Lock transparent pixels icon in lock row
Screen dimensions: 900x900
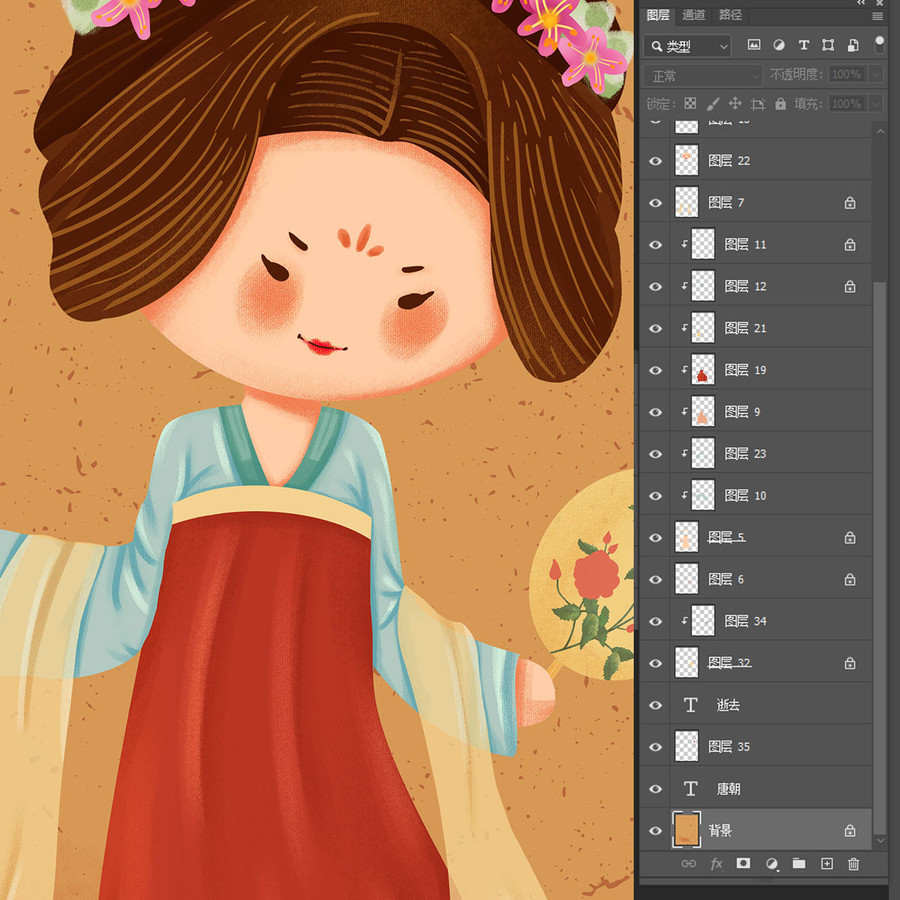[690, 103]
